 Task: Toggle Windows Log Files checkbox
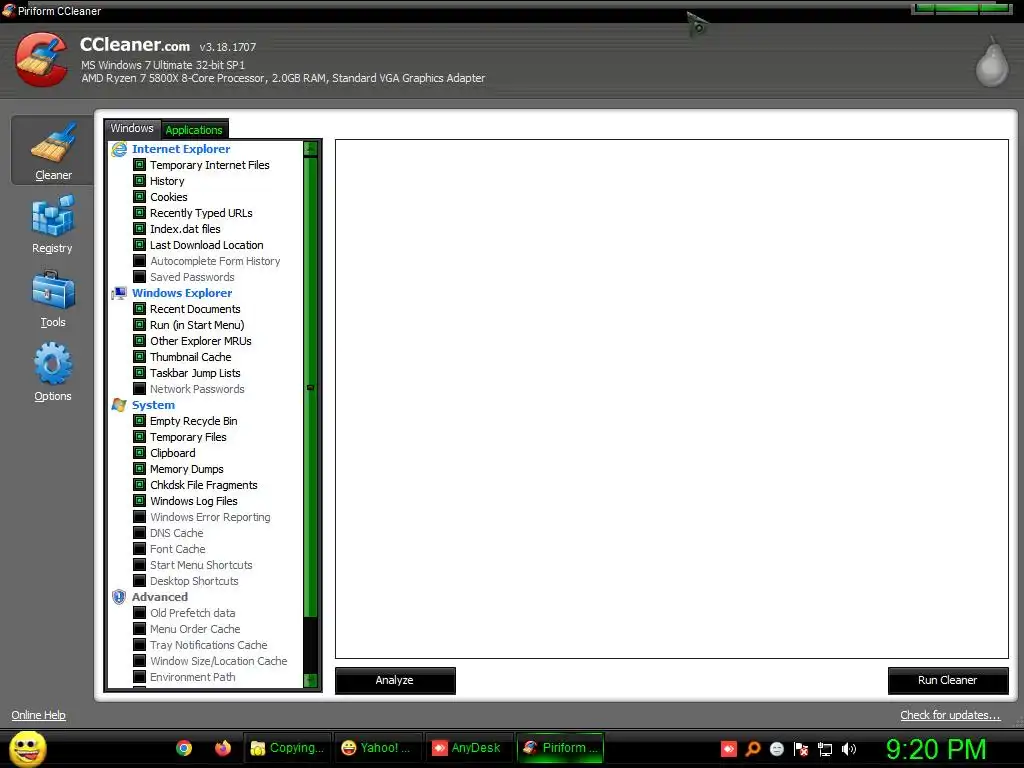coord(139,501)
